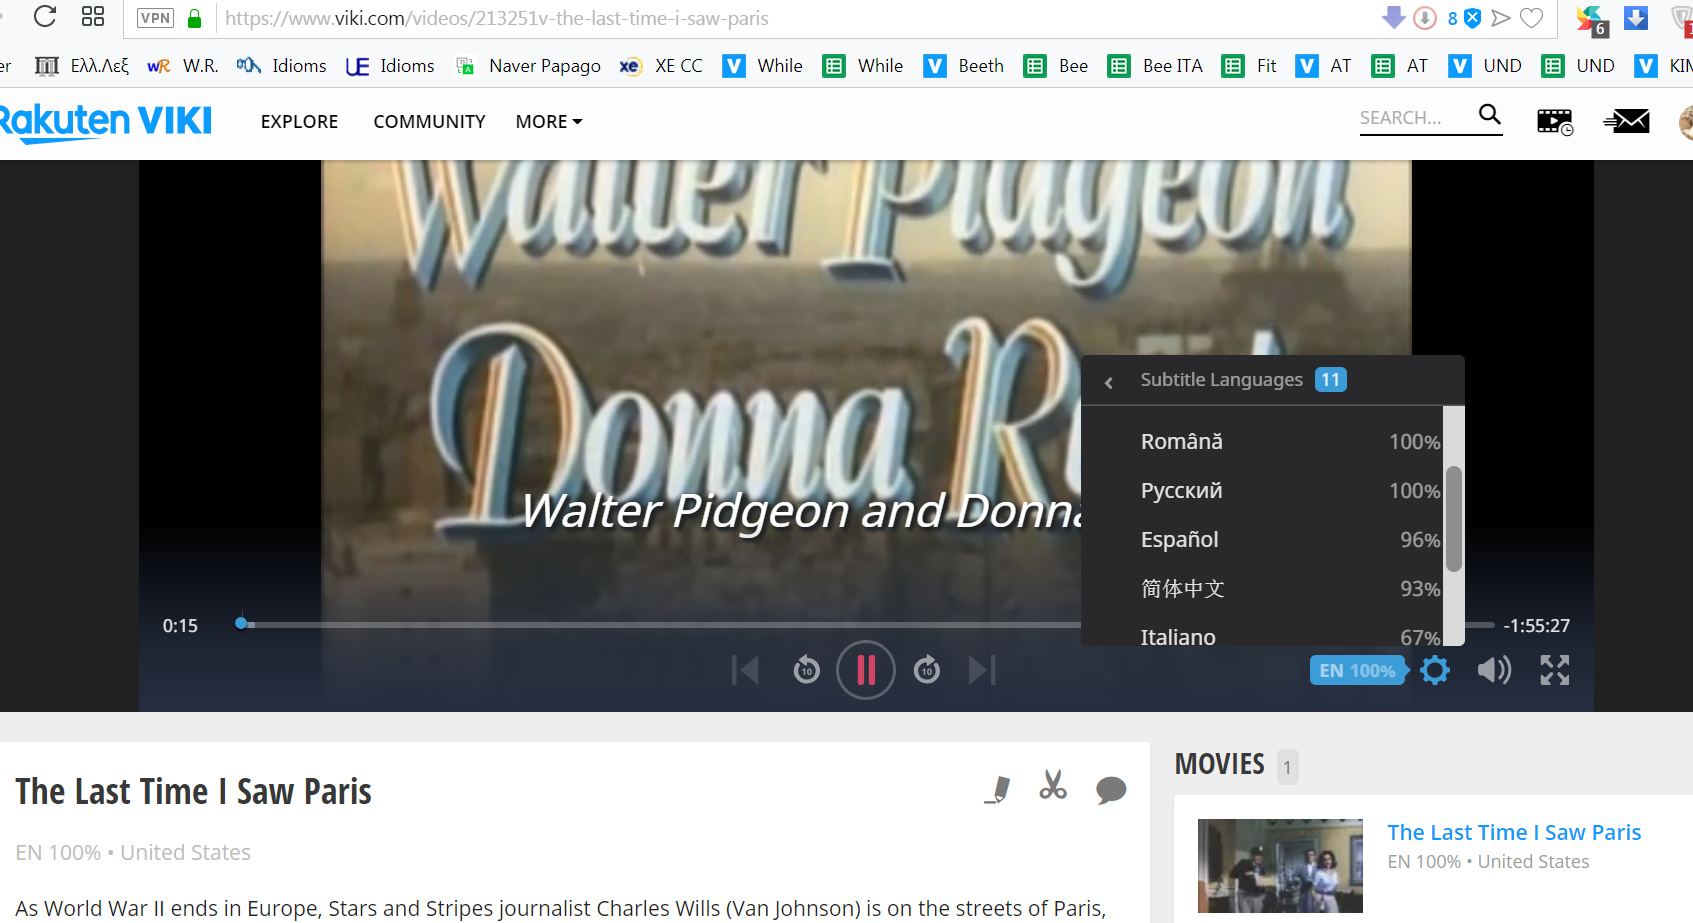1693x923 pixels.
Task: Expand the MORE dropdown menu
Action: [x=549, y=121]
